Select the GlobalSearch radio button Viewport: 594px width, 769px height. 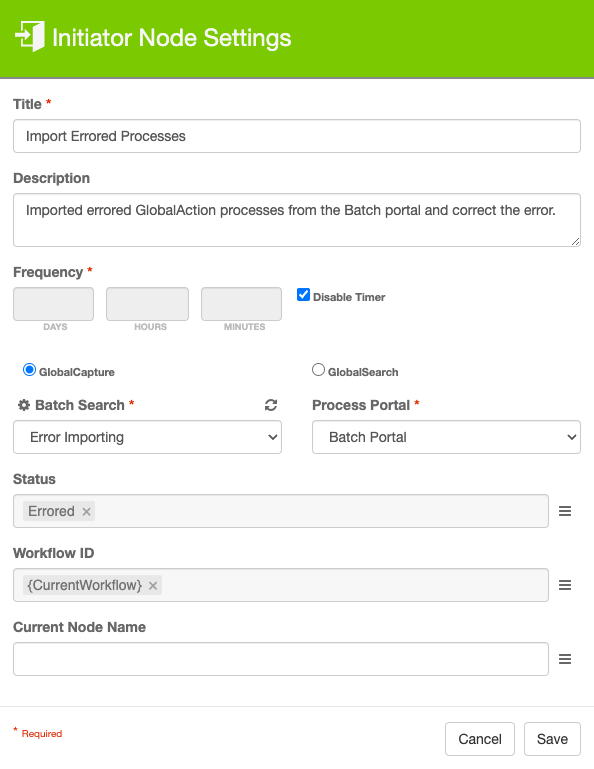tap(318, 370)
